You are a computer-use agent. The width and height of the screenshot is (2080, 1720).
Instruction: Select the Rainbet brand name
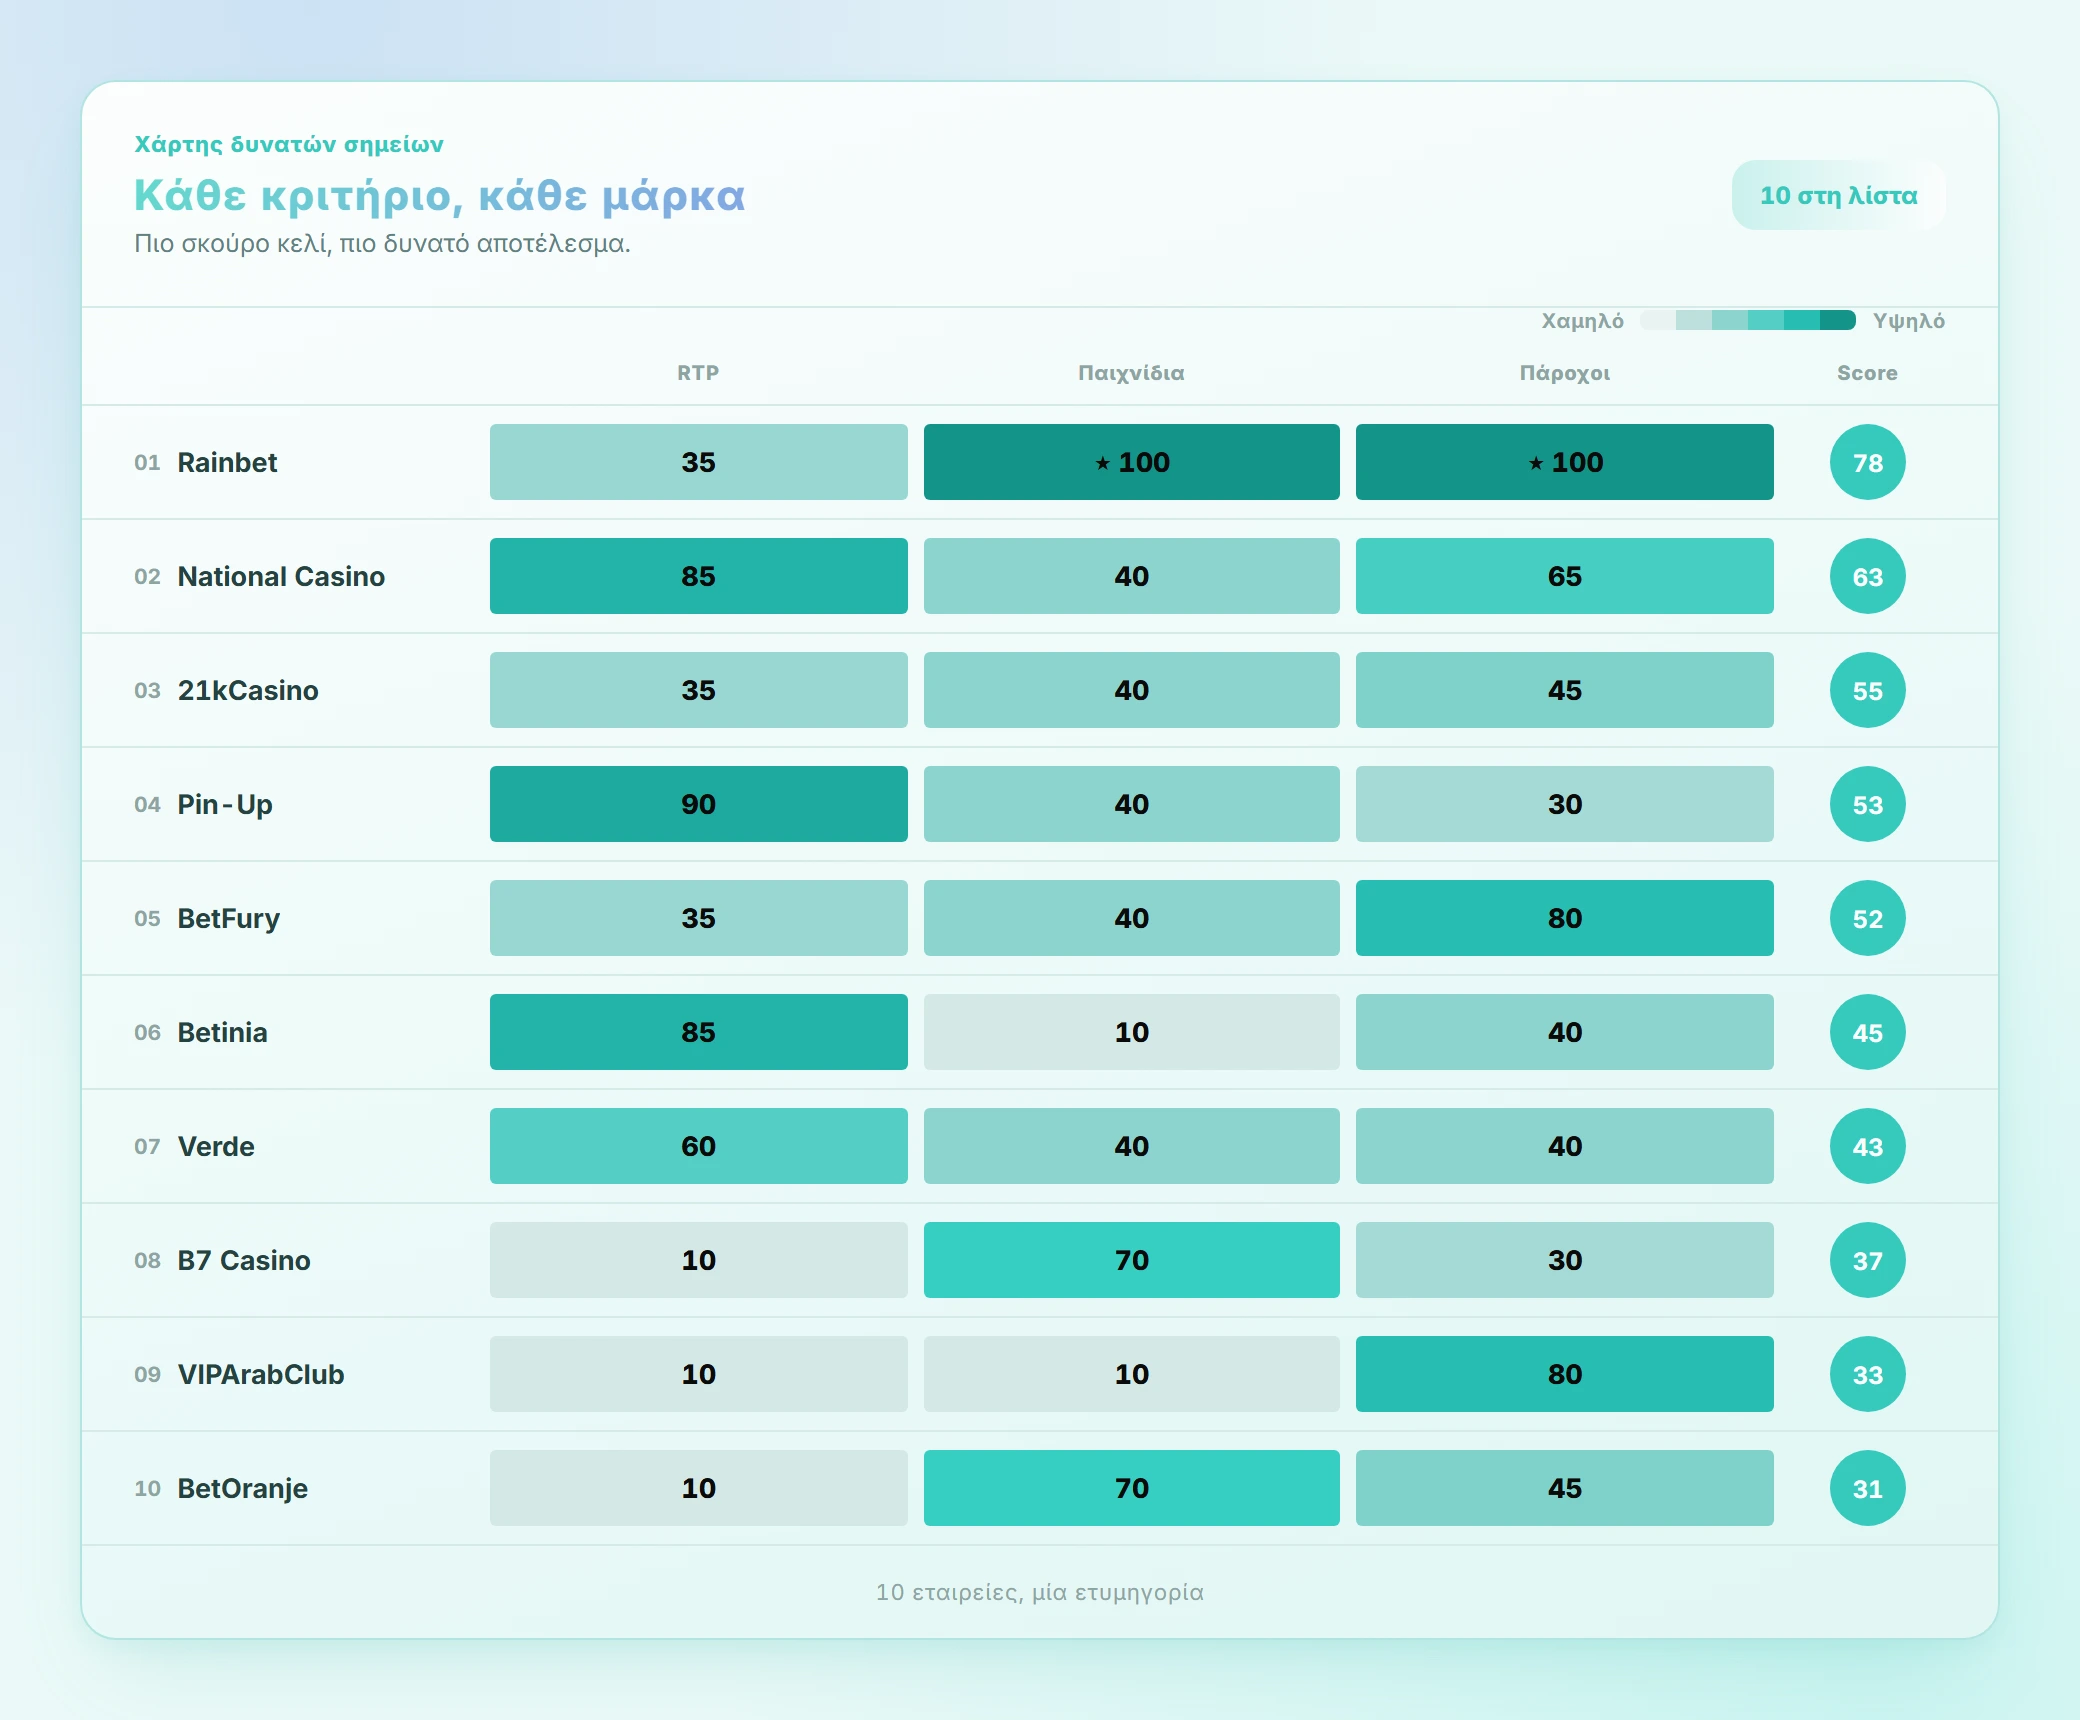click(x=227, y=462)
